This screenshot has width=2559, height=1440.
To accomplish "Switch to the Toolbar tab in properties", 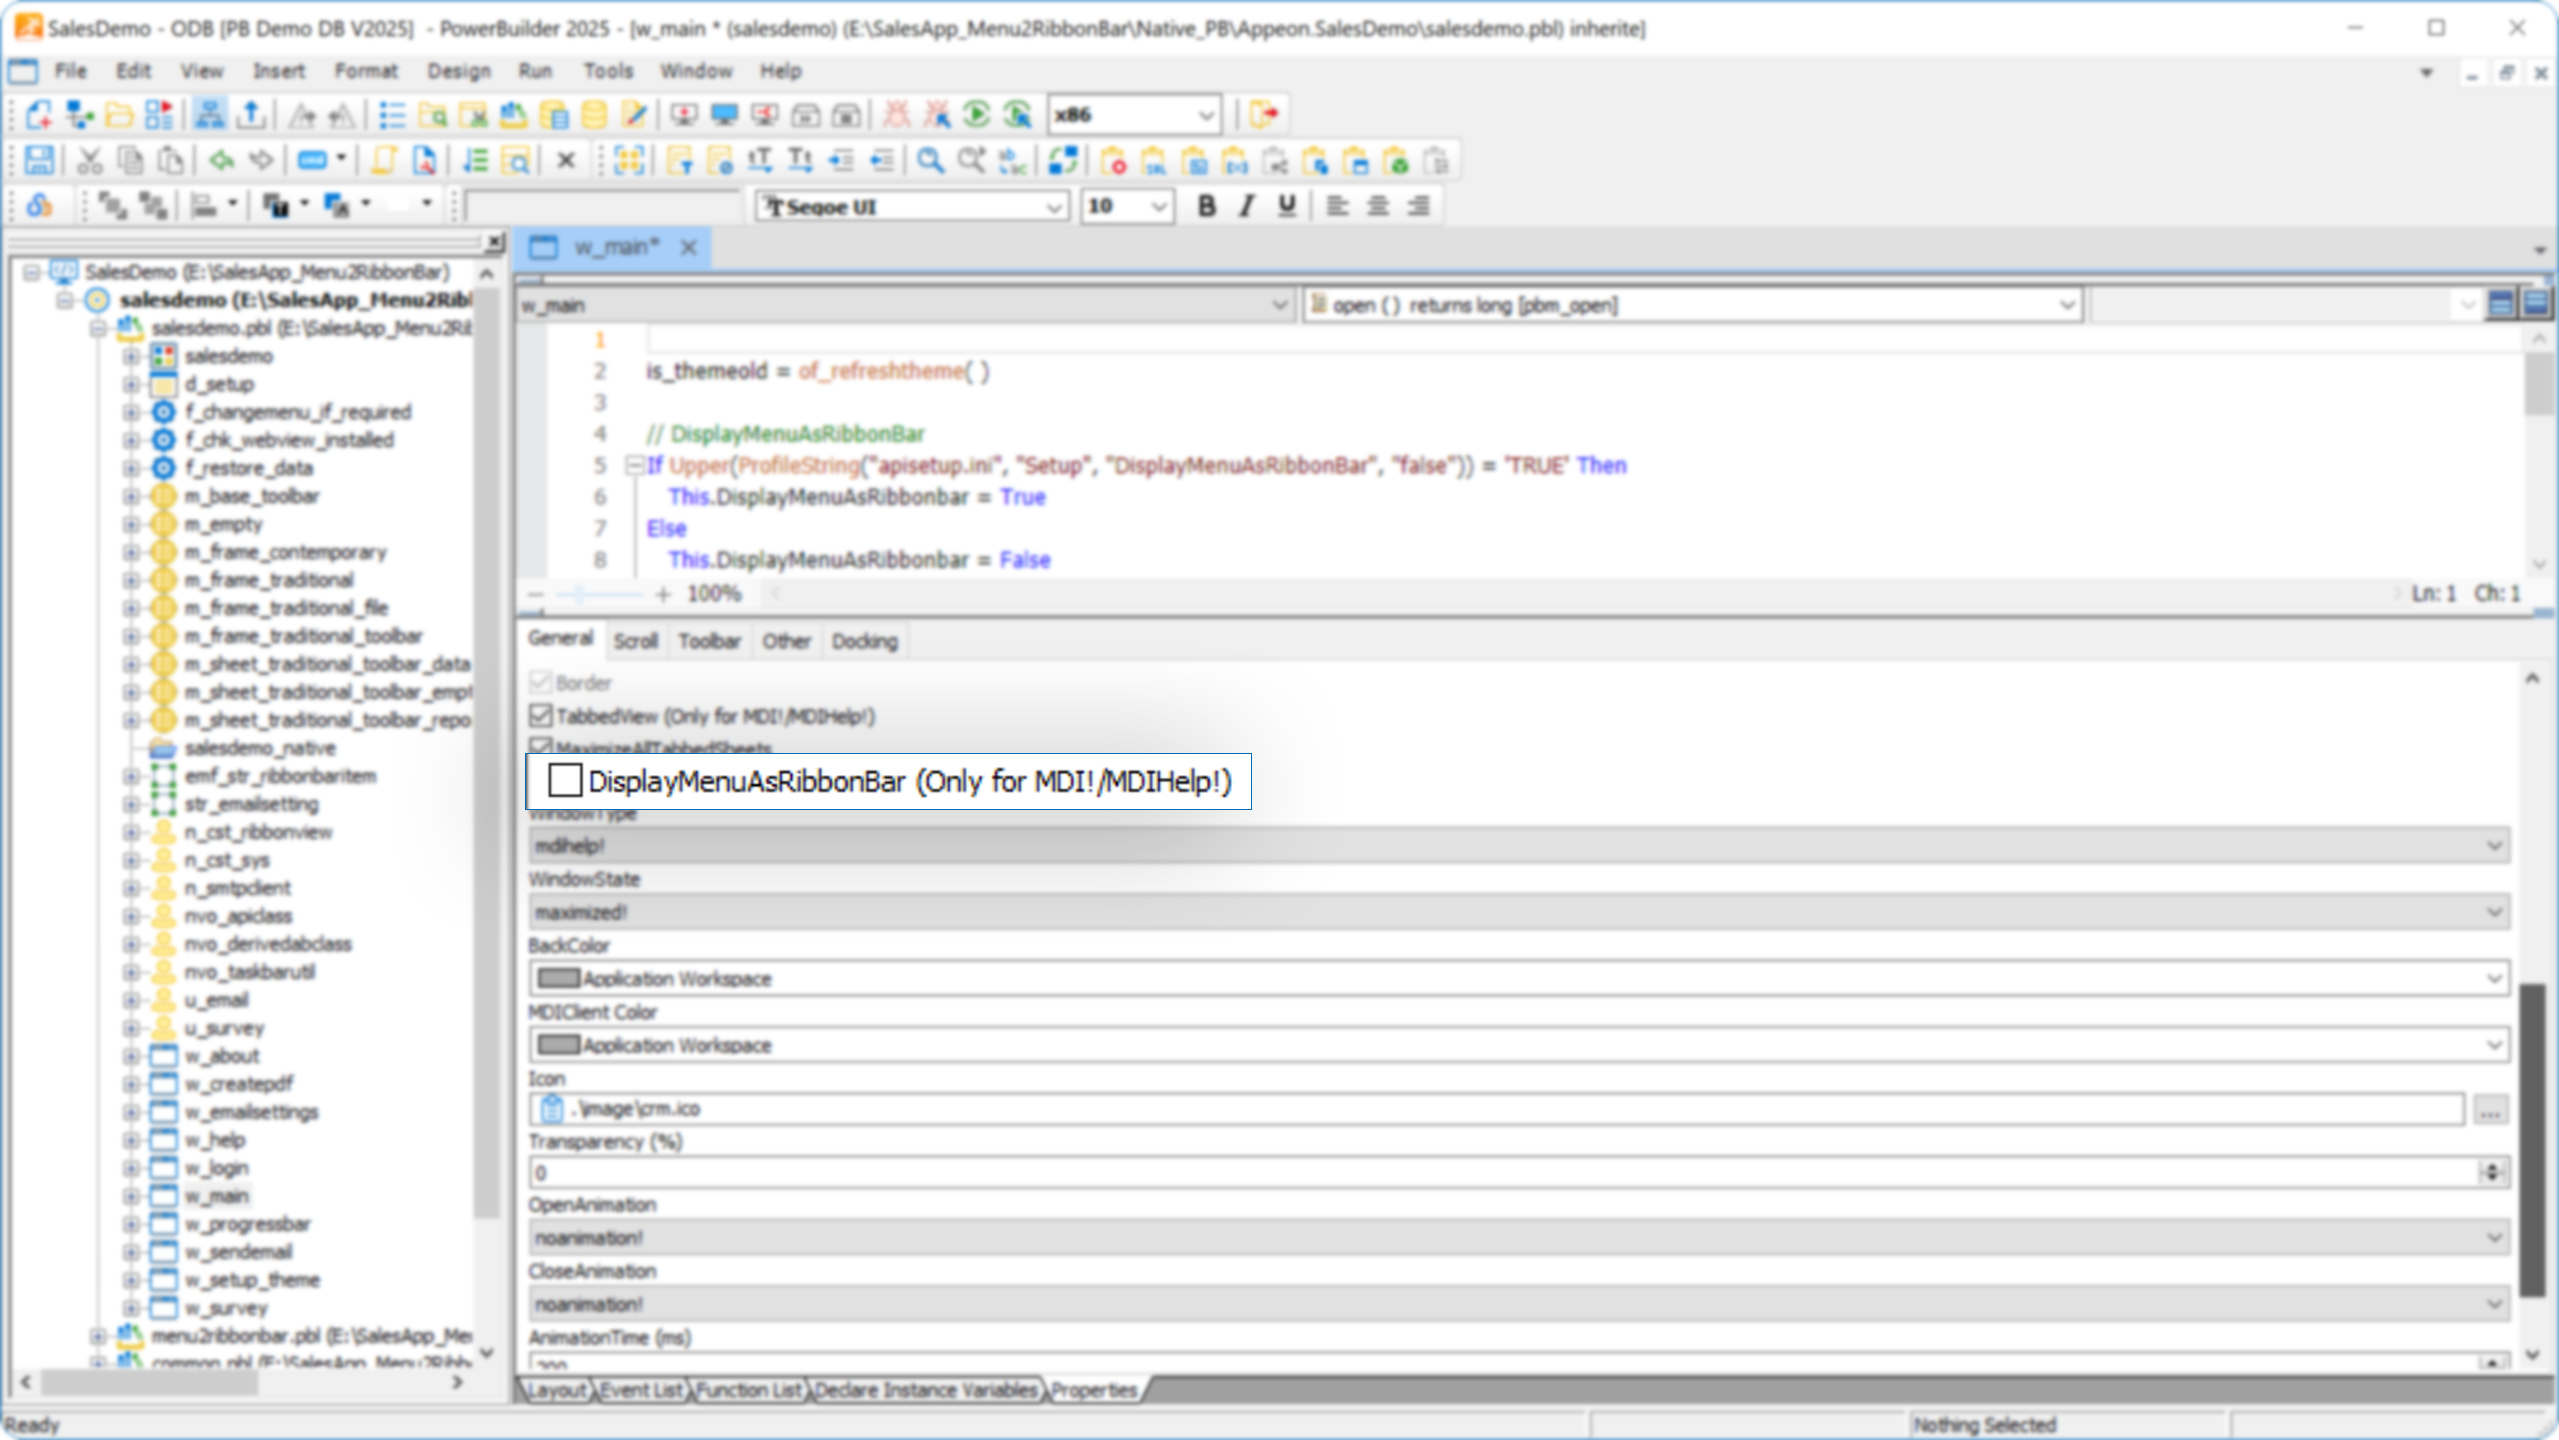I will (710, 642).
